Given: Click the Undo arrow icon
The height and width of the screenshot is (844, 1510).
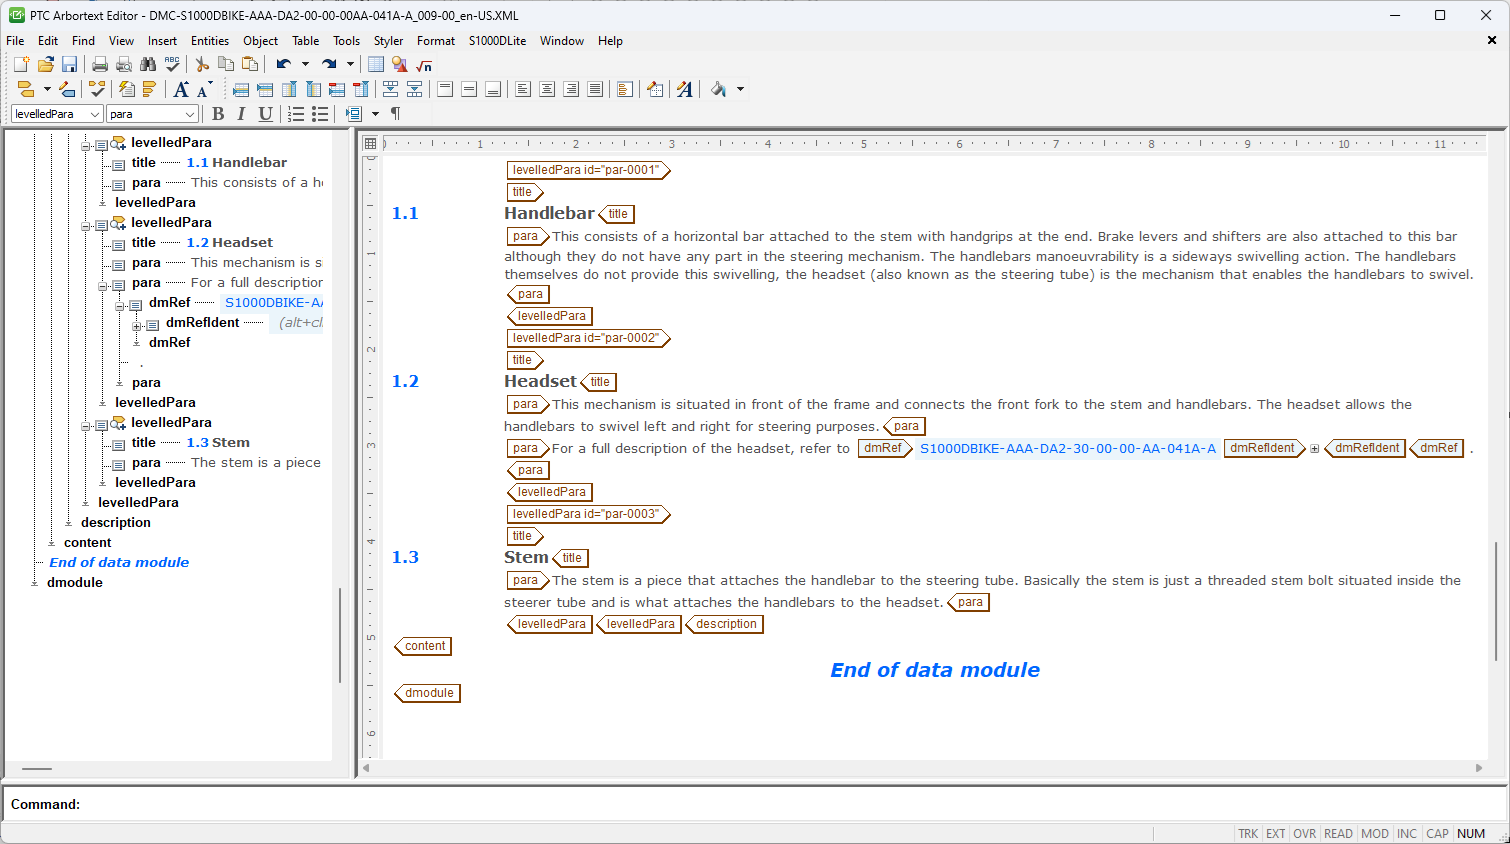Looking at the screenshot, I should point(284,64).
